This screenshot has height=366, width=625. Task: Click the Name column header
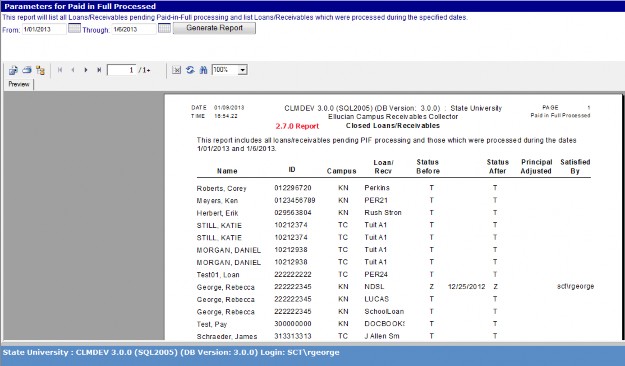point(227,171)
